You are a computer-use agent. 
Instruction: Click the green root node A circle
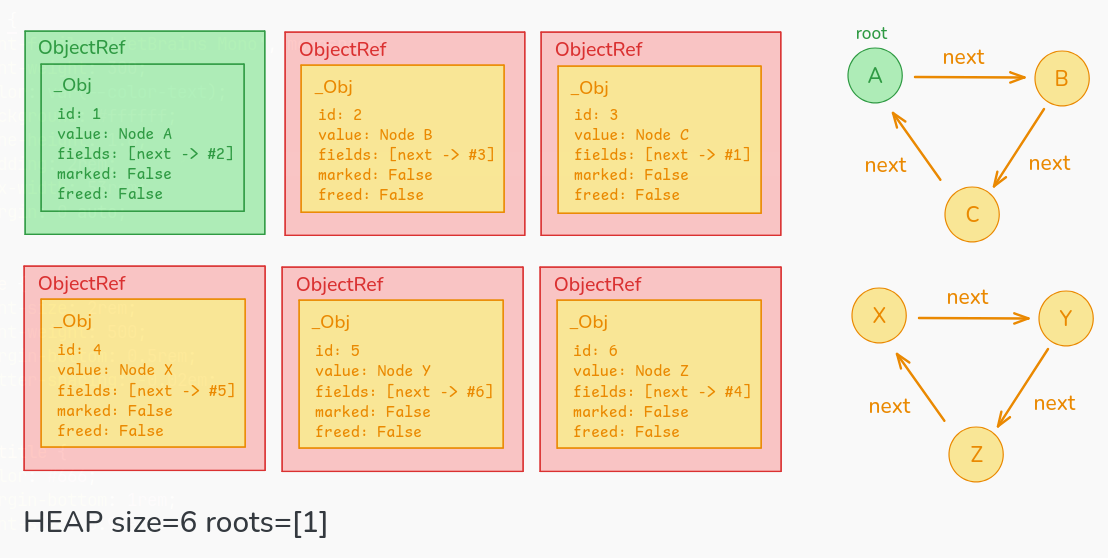click(x=875, y=75)
